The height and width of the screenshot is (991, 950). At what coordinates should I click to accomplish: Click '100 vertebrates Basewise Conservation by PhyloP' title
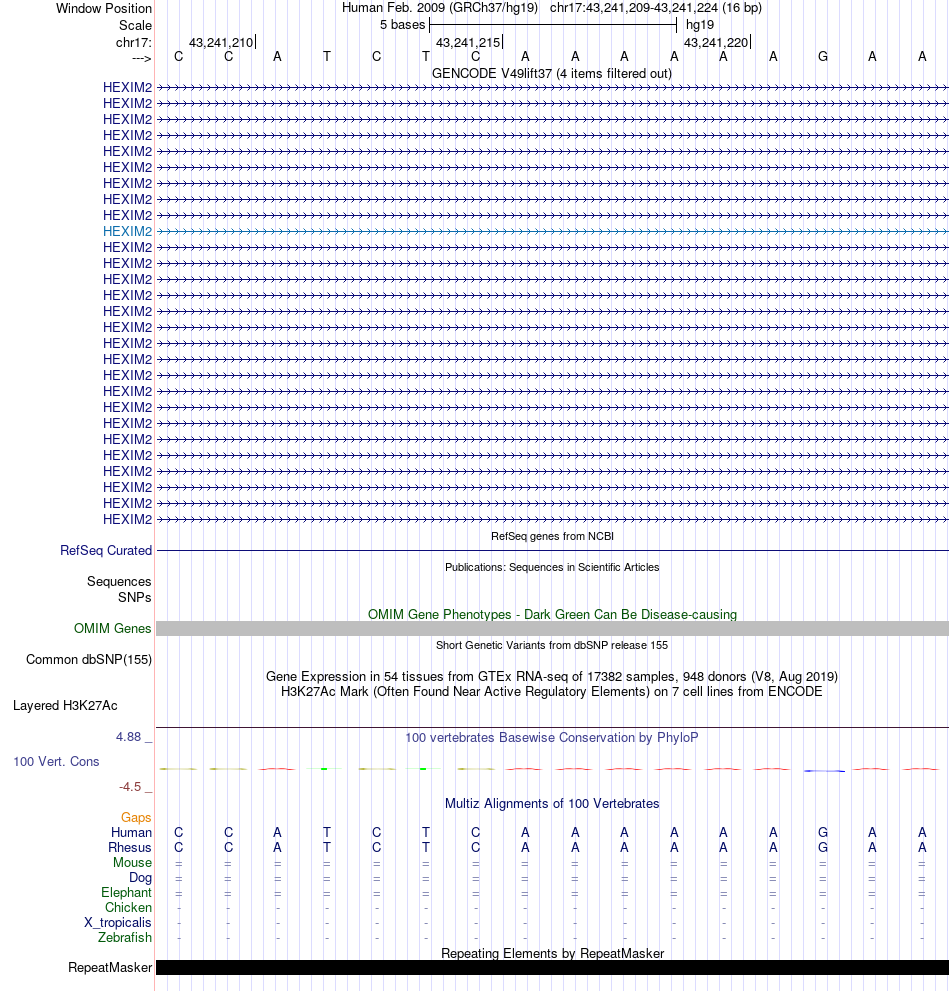tap(552, 738)
